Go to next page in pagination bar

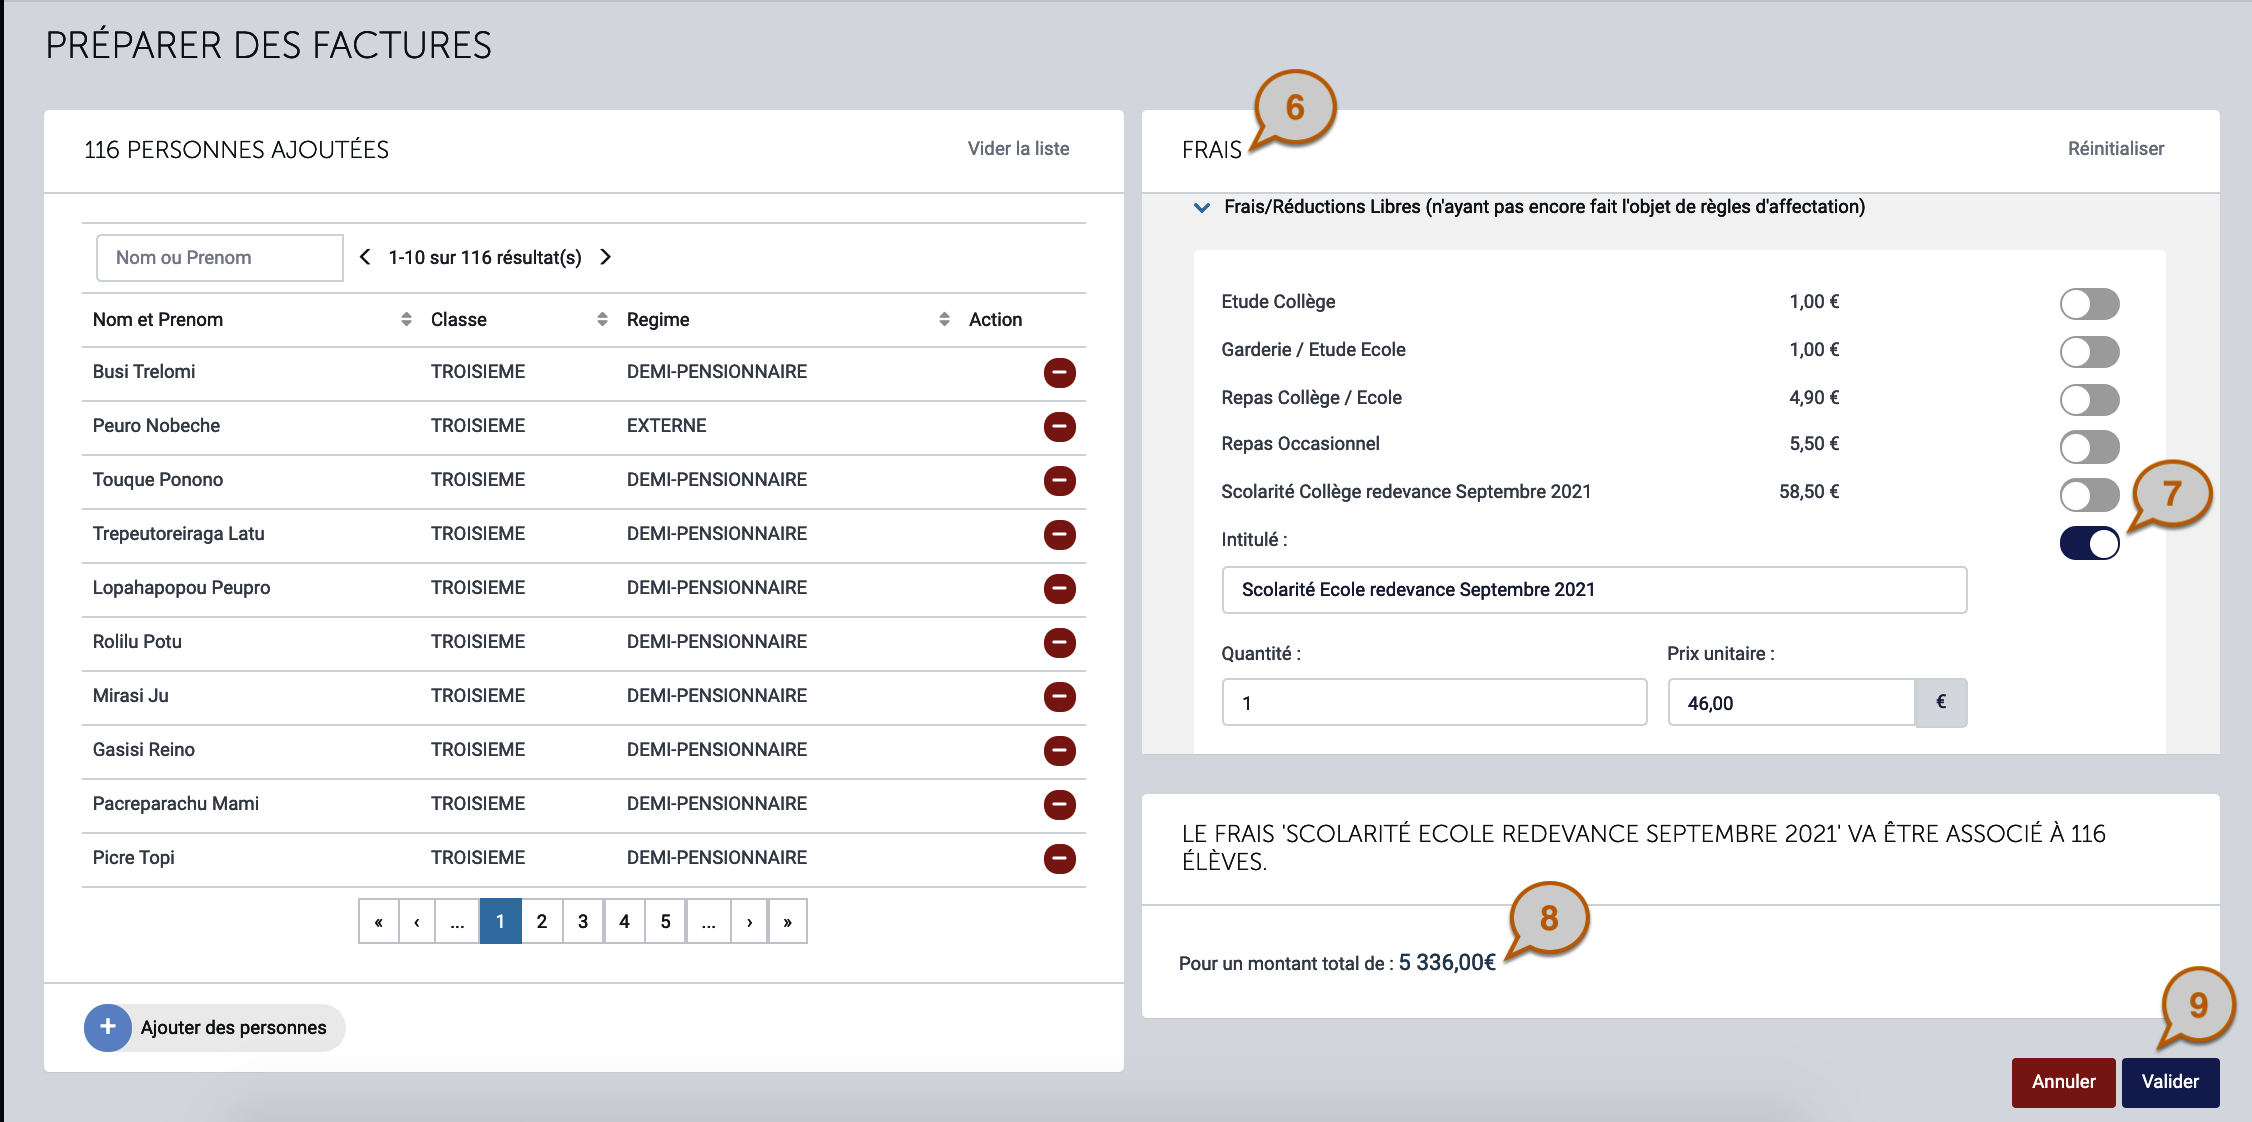coord(749,921)
